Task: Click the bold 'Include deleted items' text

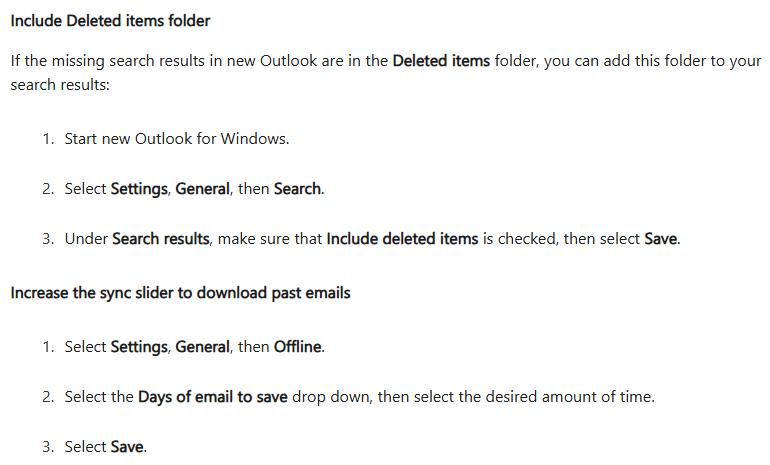Action: click(402, 239)
